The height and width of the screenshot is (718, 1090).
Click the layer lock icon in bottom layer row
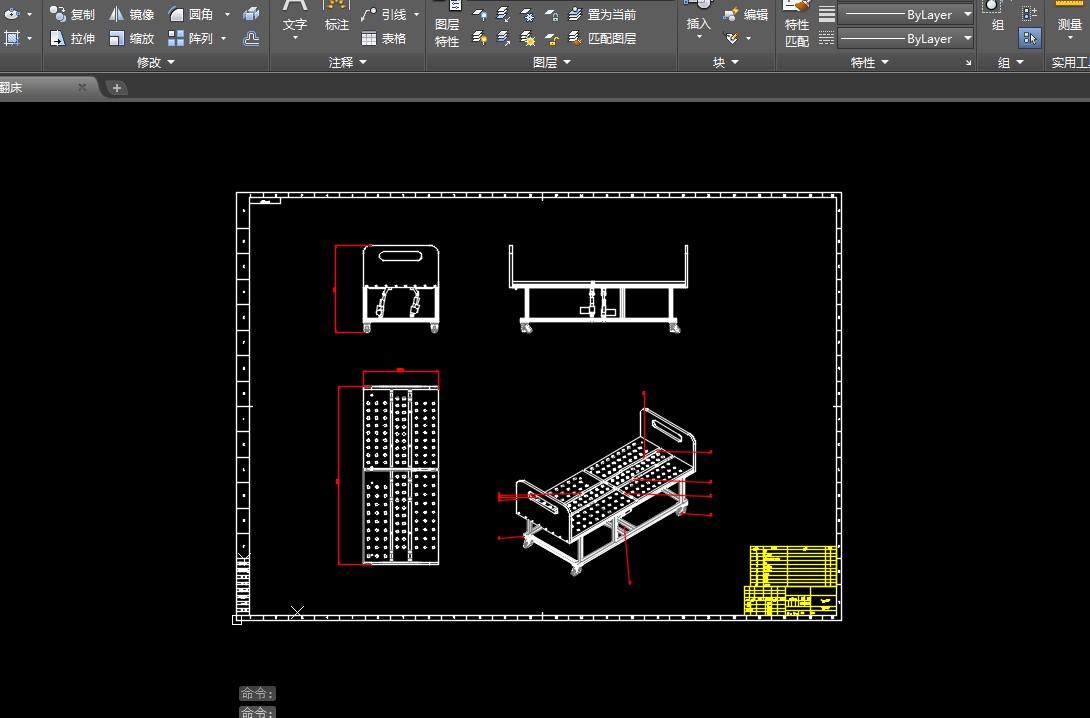(x=552, y=38)
